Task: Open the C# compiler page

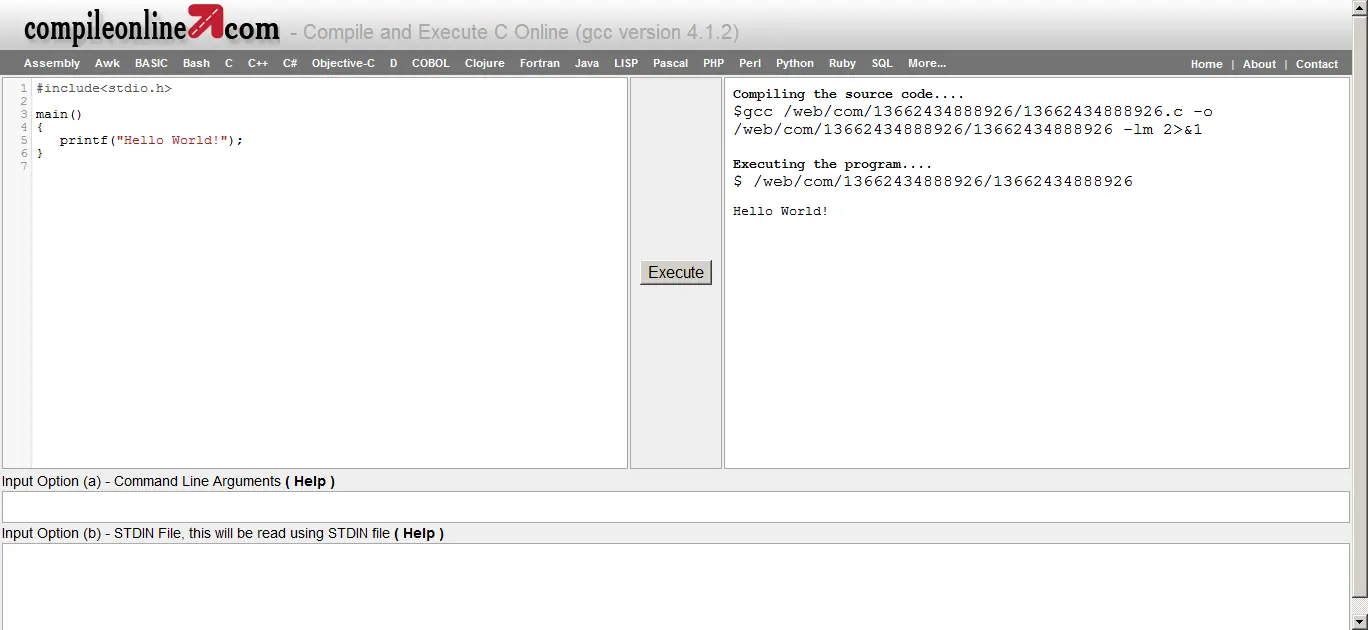Action: (x=290, y=63)
